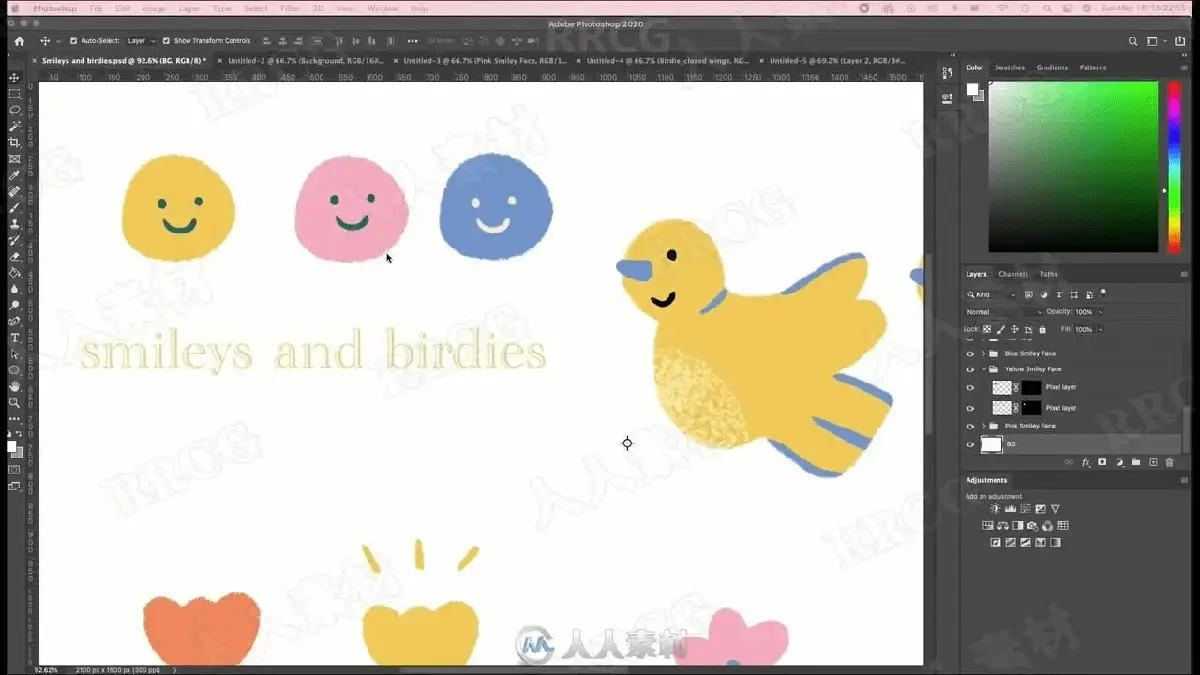
Task: Select the BG layer thumbnail
Action: pos(991,445)
